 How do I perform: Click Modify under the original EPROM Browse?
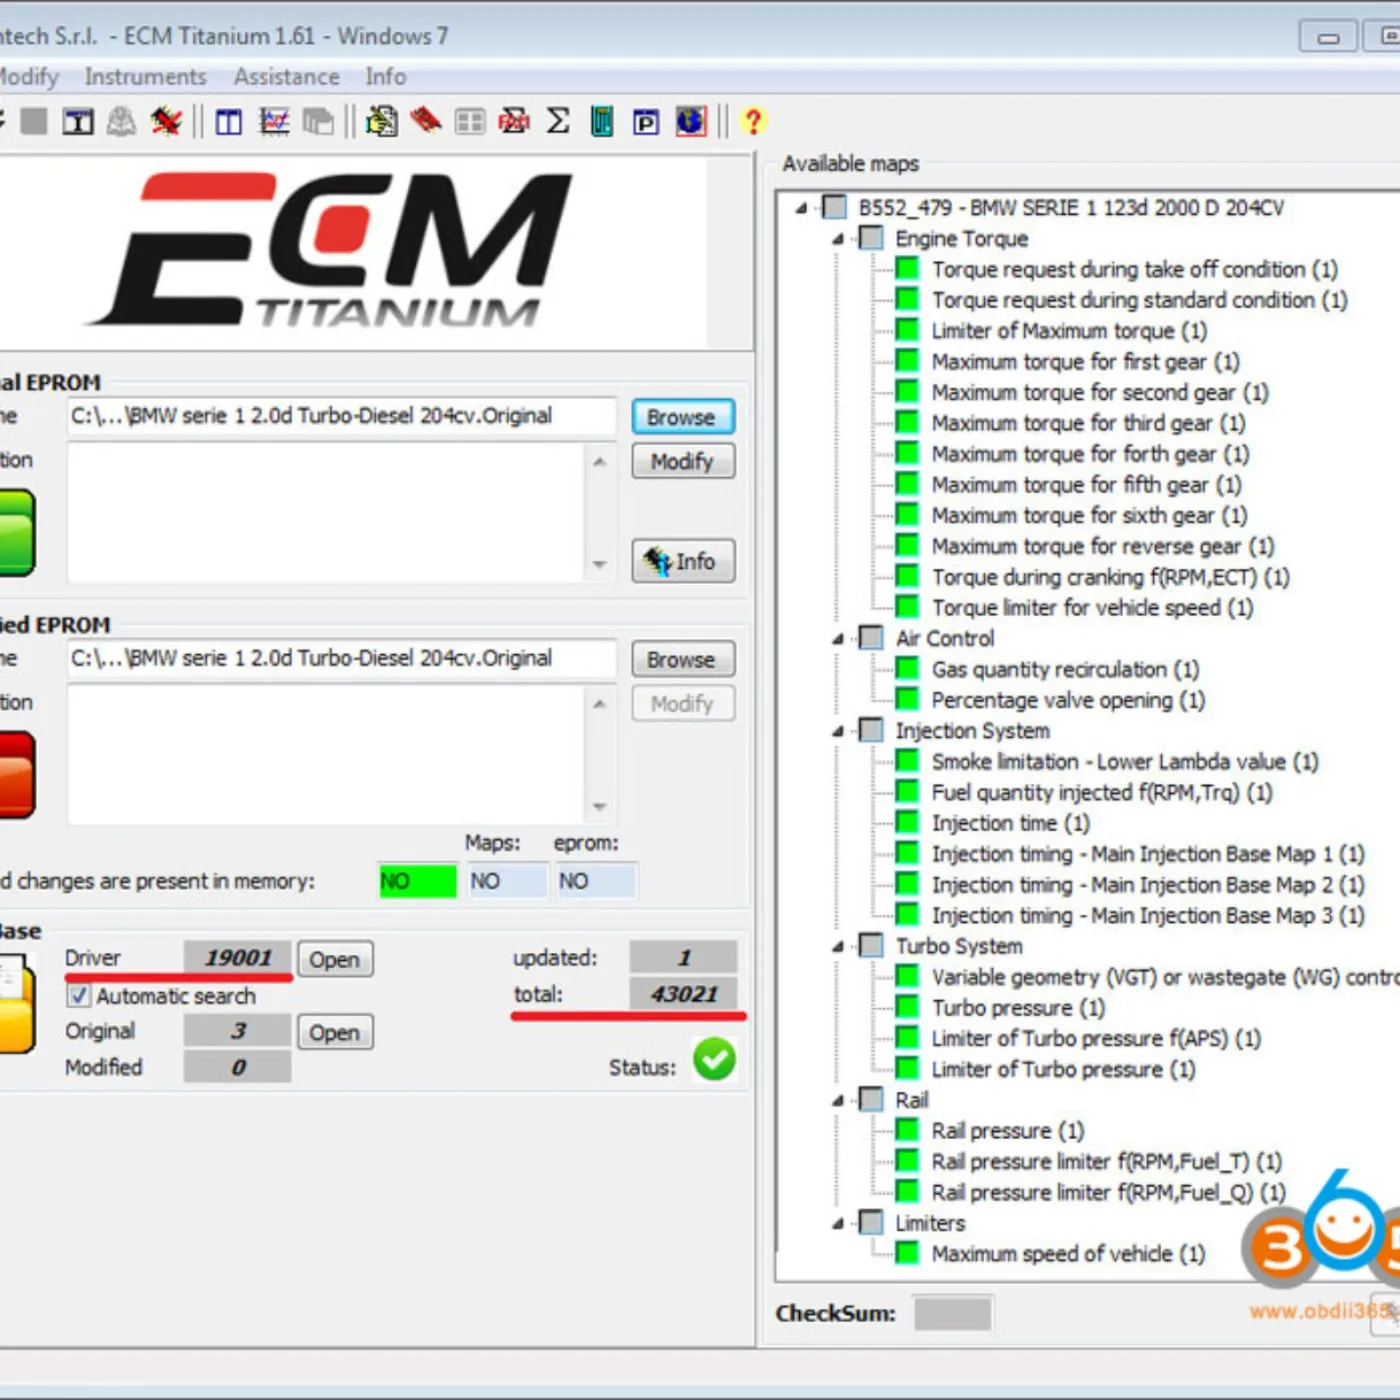point(683,461)
